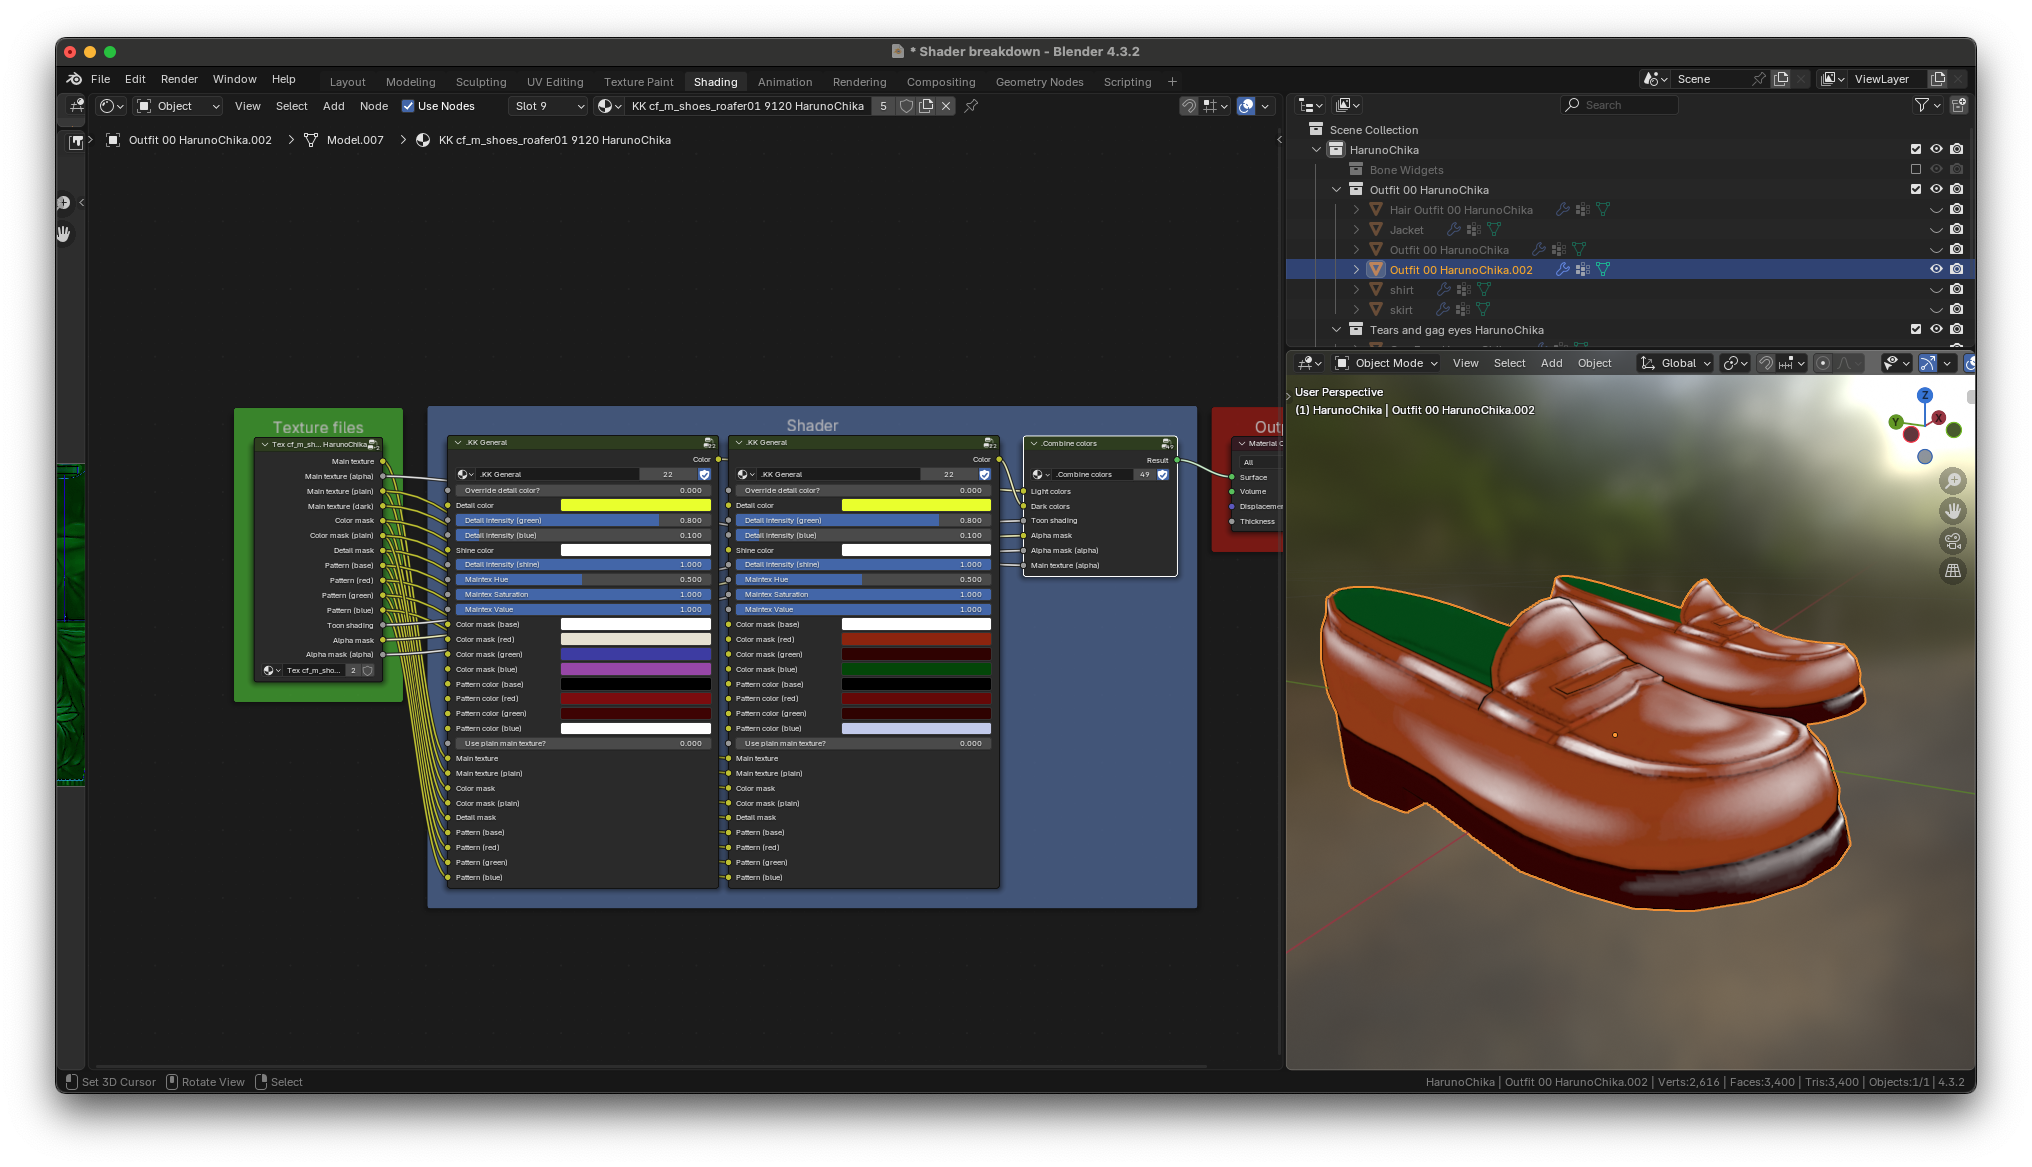The image size is (2032, 1167).
Task: Click yellow Detail color swatch in first node
Action: (635, 505)
